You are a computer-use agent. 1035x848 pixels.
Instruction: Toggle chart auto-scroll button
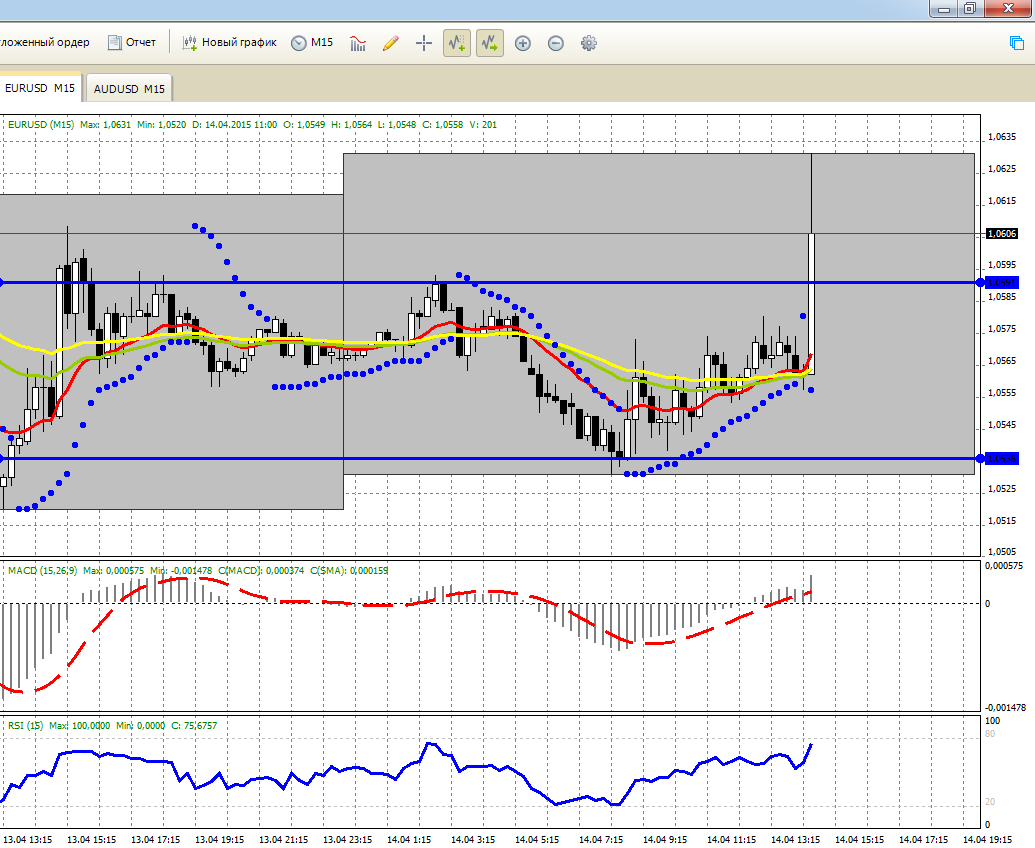coord(490,44)
